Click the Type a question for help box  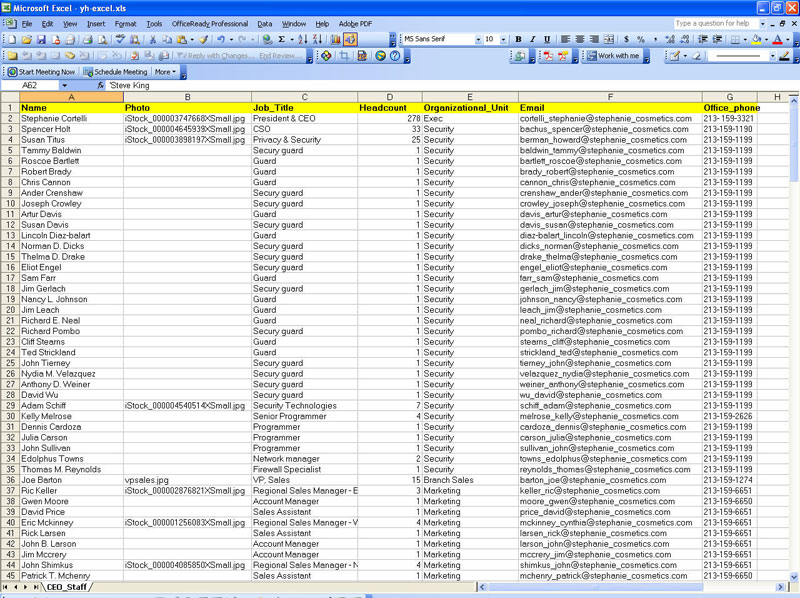pos(716,23)
